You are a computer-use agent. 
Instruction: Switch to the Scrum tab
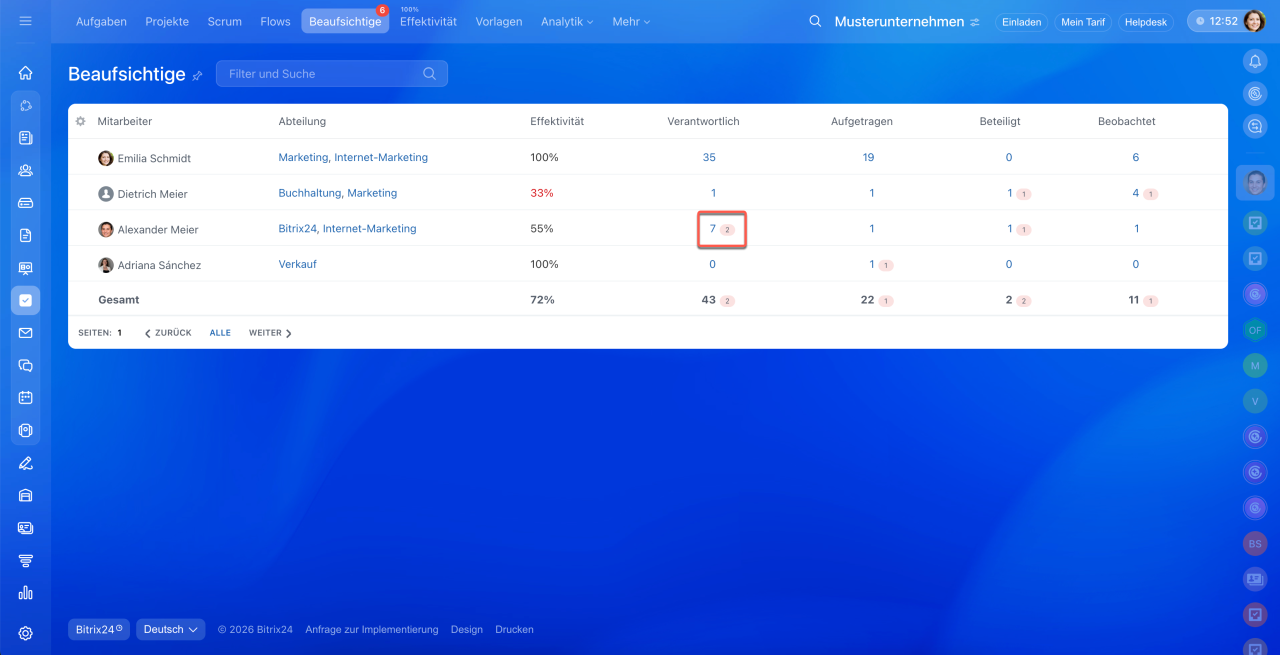pos(224,21)
